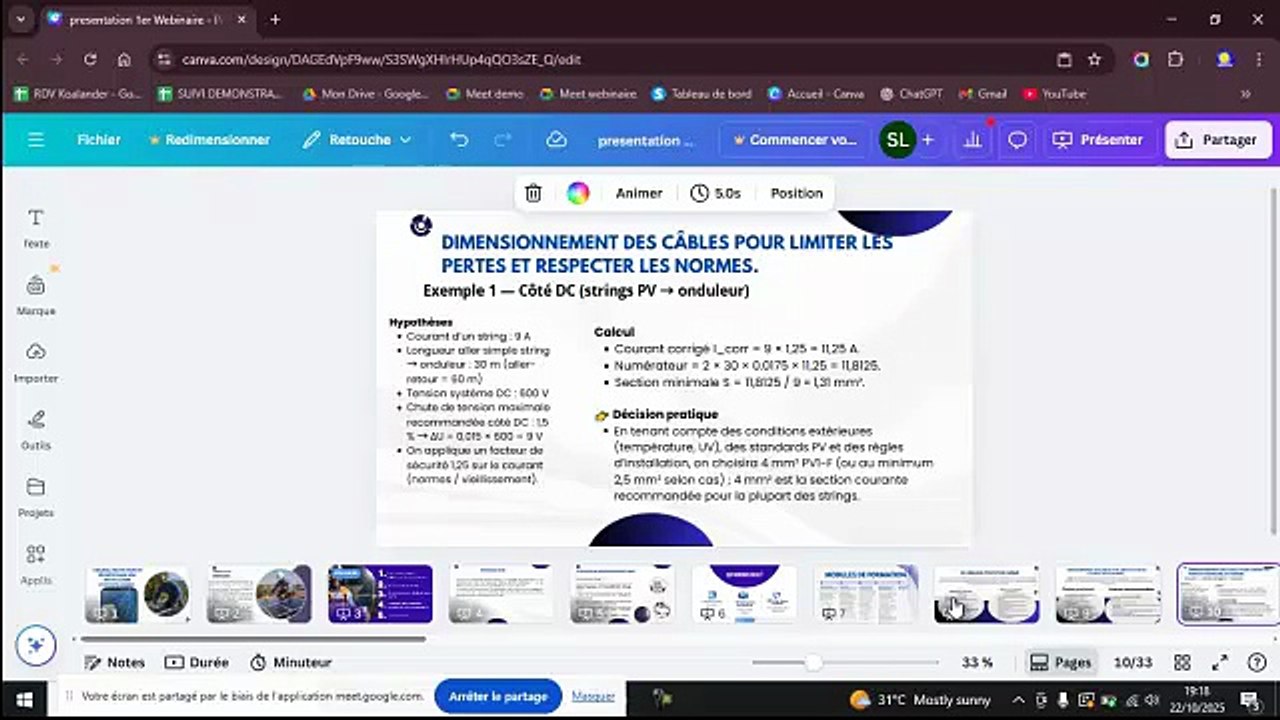Open the Tableau de bord bookmark
Image resolution: width=1280 pixels, height=720 pixels.
coord(701,93)
